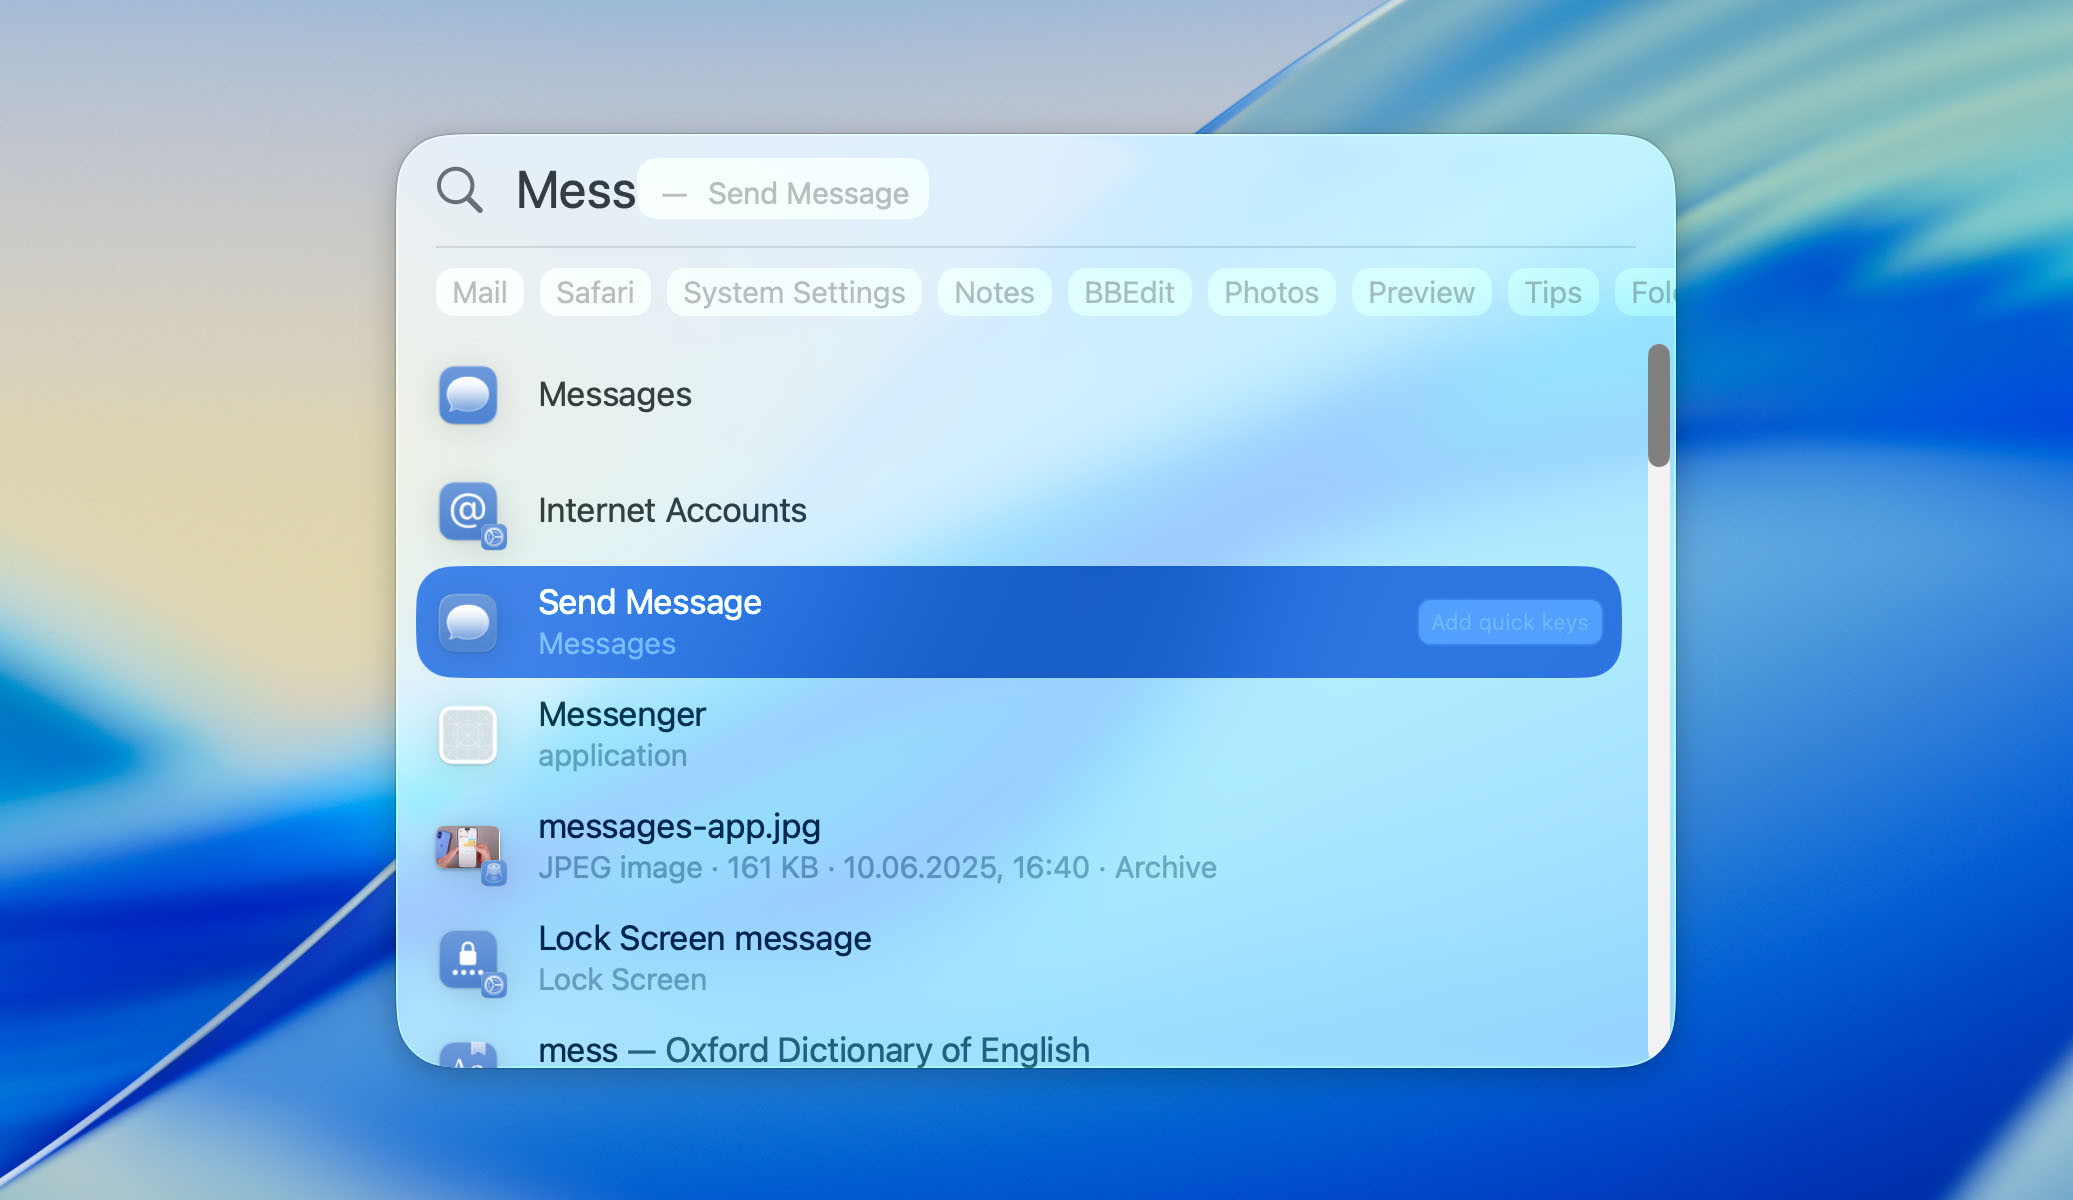Image resolution: width=2073 pixels, height=1200 pixels.
Task: Choose the Send Message action title
Action: (x=650, y=602)
